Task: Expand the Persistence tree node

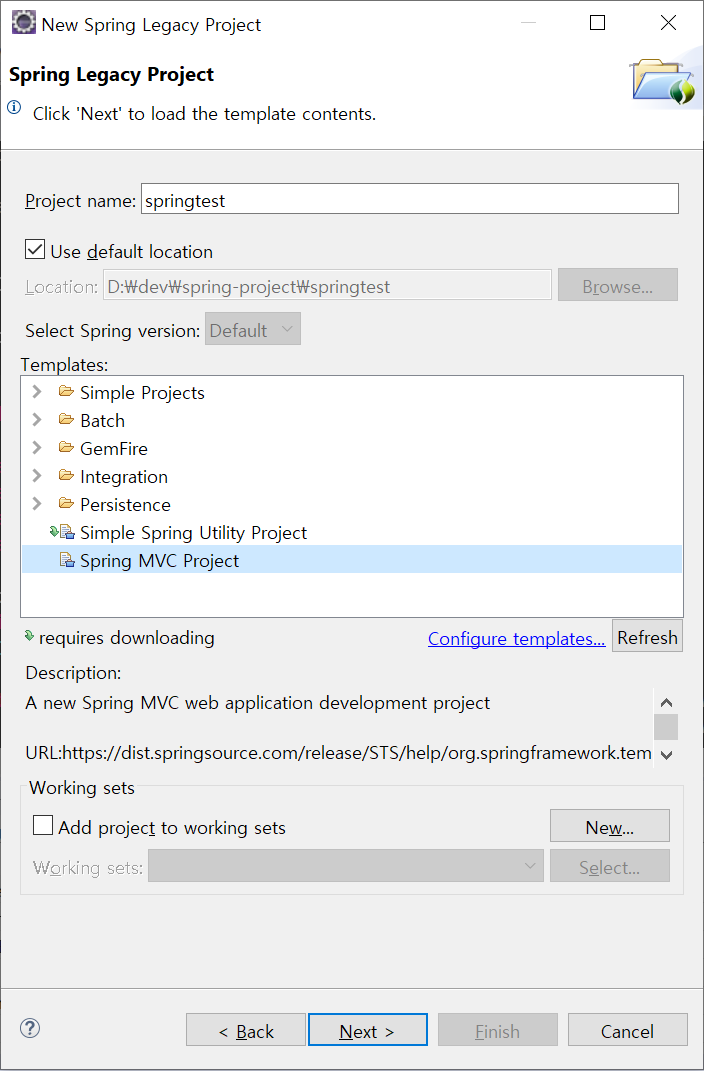Action: click(38, 503)
